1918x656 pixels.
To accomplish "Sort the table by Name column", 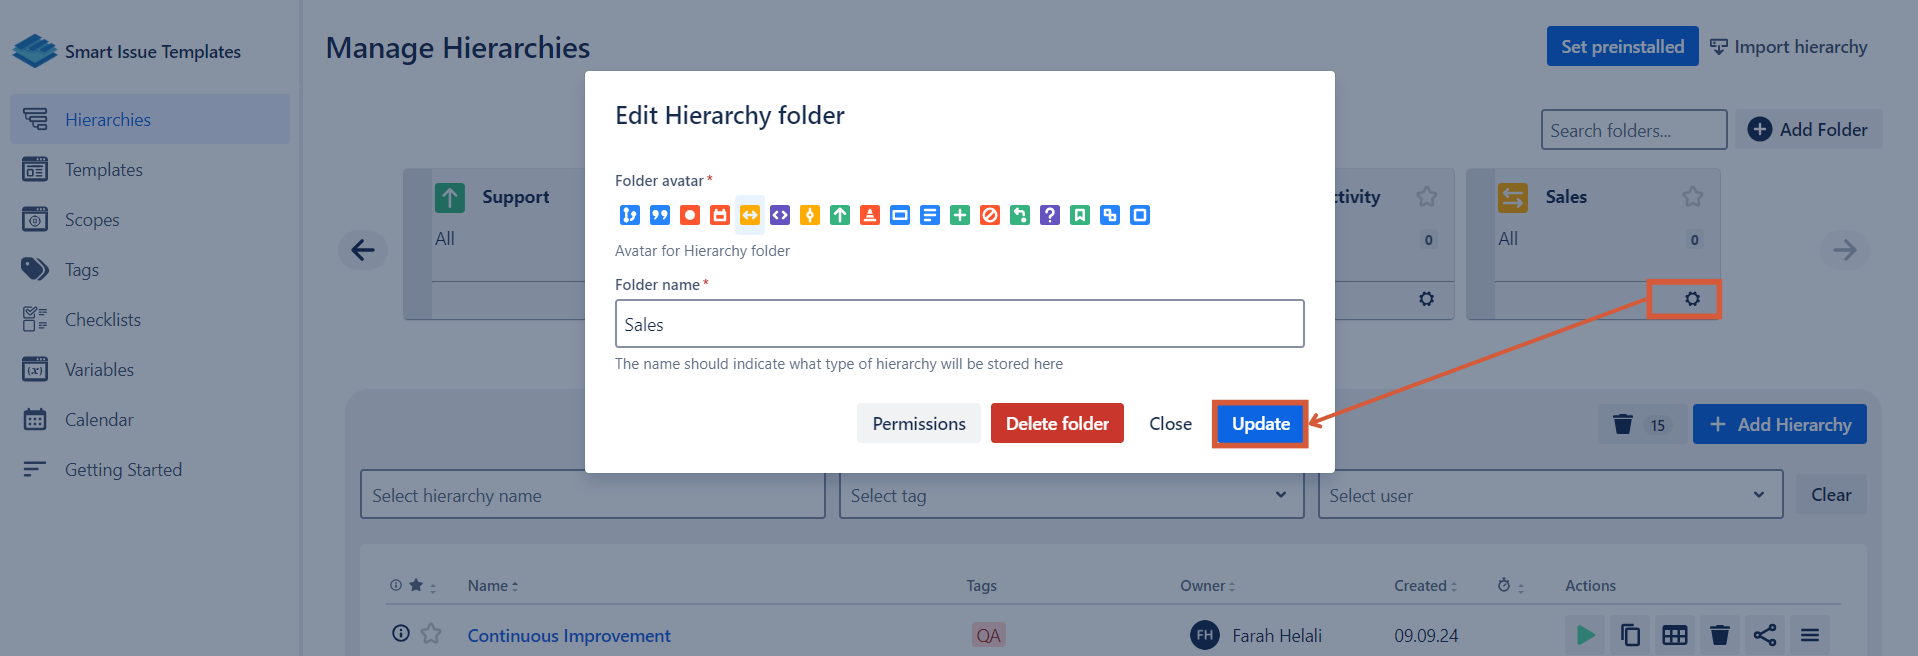I will click(492, 586).
